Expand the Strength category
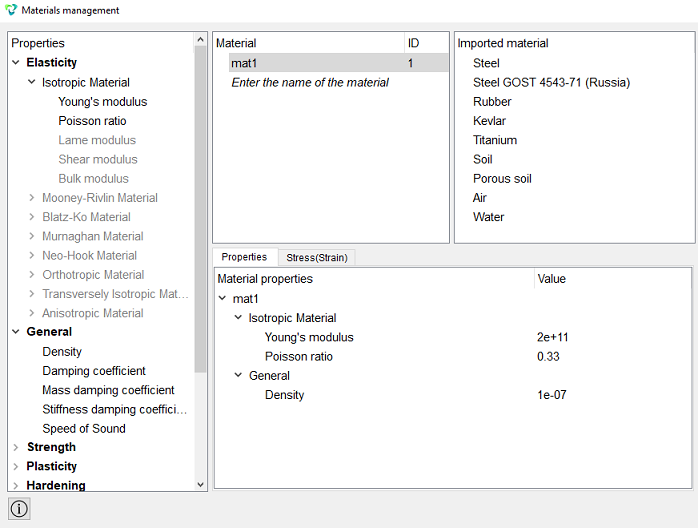Image resolution: width=698 pixels, height=528 pixels. 16,447
